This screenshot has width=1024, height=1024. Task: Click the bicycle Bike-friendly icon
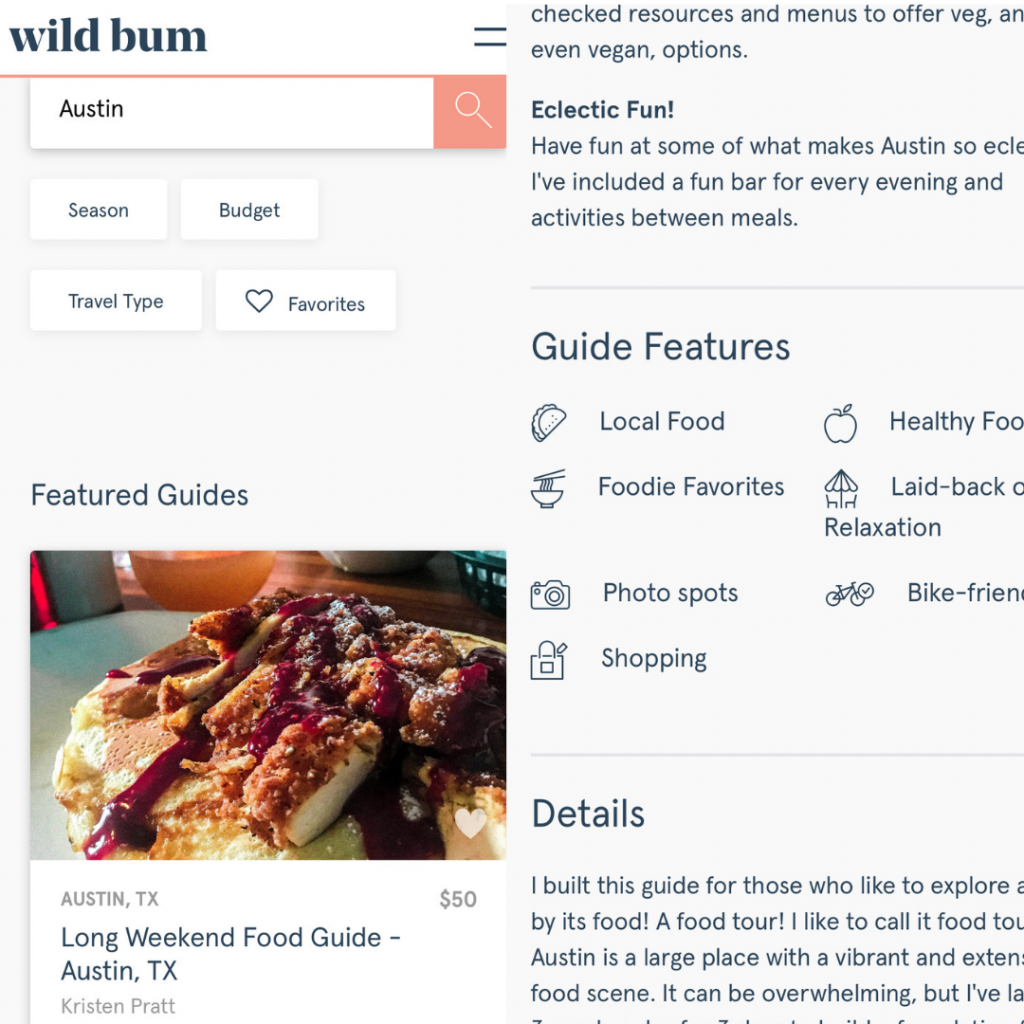(849, 594)
